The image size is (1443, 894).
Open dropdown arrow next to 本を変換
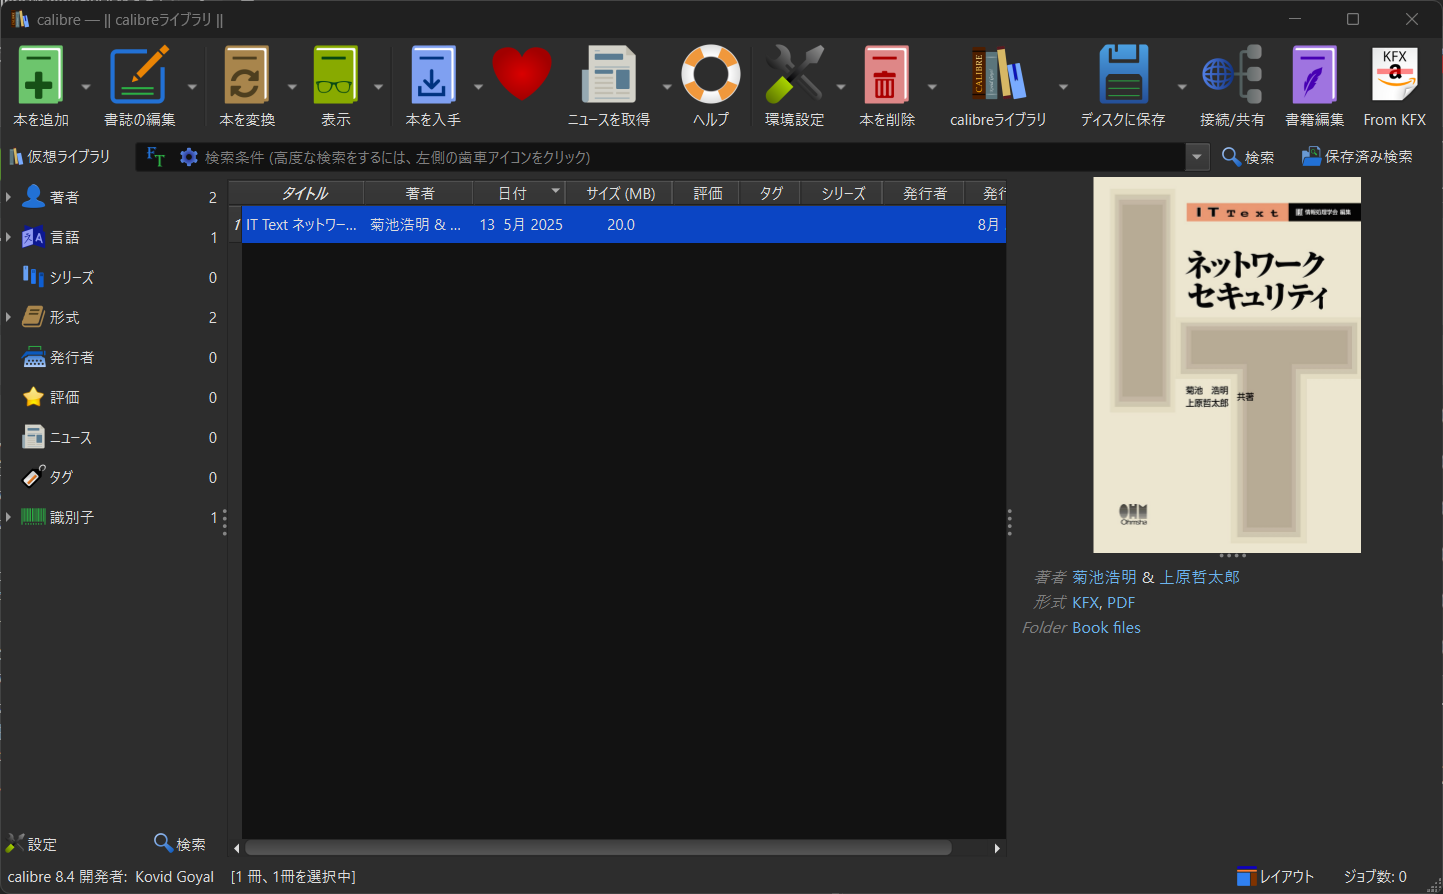click(x=292, y=87)
